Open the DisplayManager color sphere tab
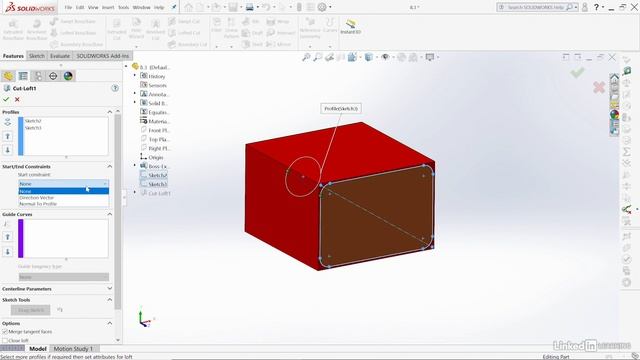640x360 pixels. click(68, 76)
